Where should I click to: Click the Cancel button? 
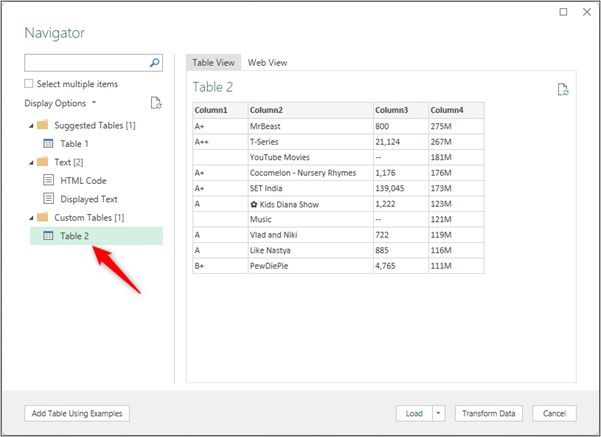554,413
